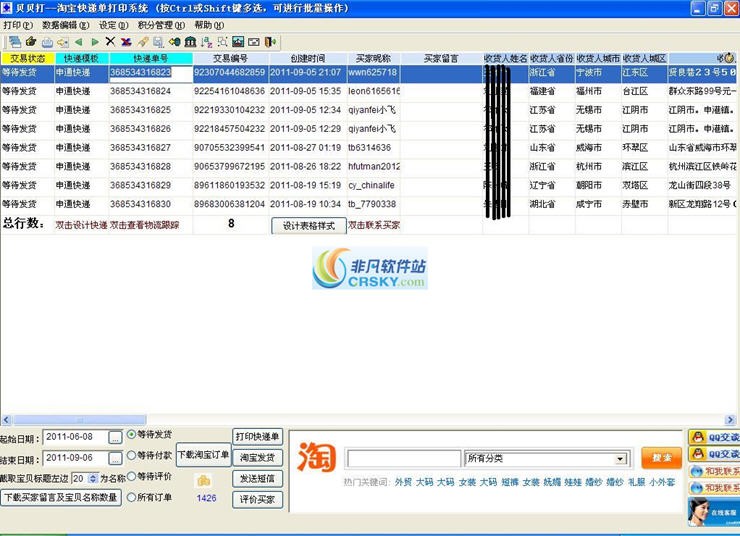Viewport: 740px width, 536px height.
Task: Click the gold coins icon above 1426
Action: pyautogui.click(x=204, y=481)
